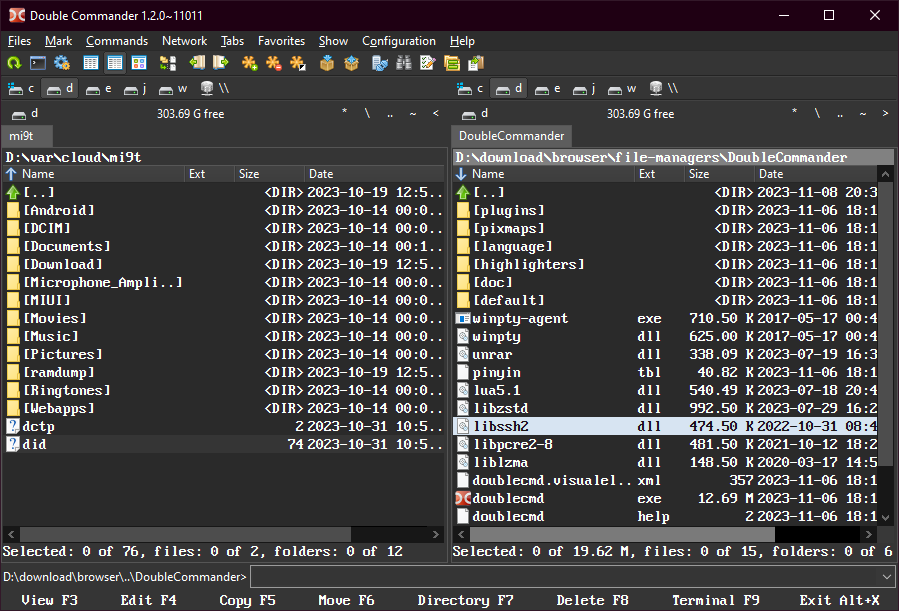Click the Extract files toolbar icon
The height and width of the screenshot is (611, 899).
point(351,63)
